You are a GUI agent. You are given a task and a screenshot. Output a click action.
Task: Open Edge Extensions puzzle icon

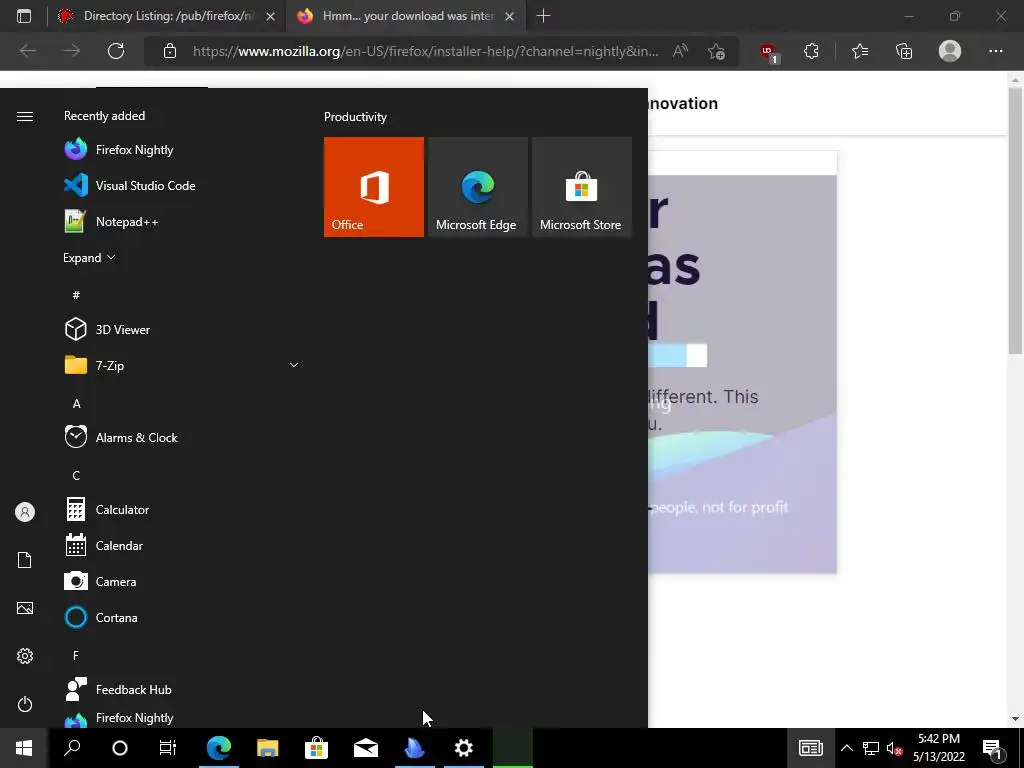point(811,51)
